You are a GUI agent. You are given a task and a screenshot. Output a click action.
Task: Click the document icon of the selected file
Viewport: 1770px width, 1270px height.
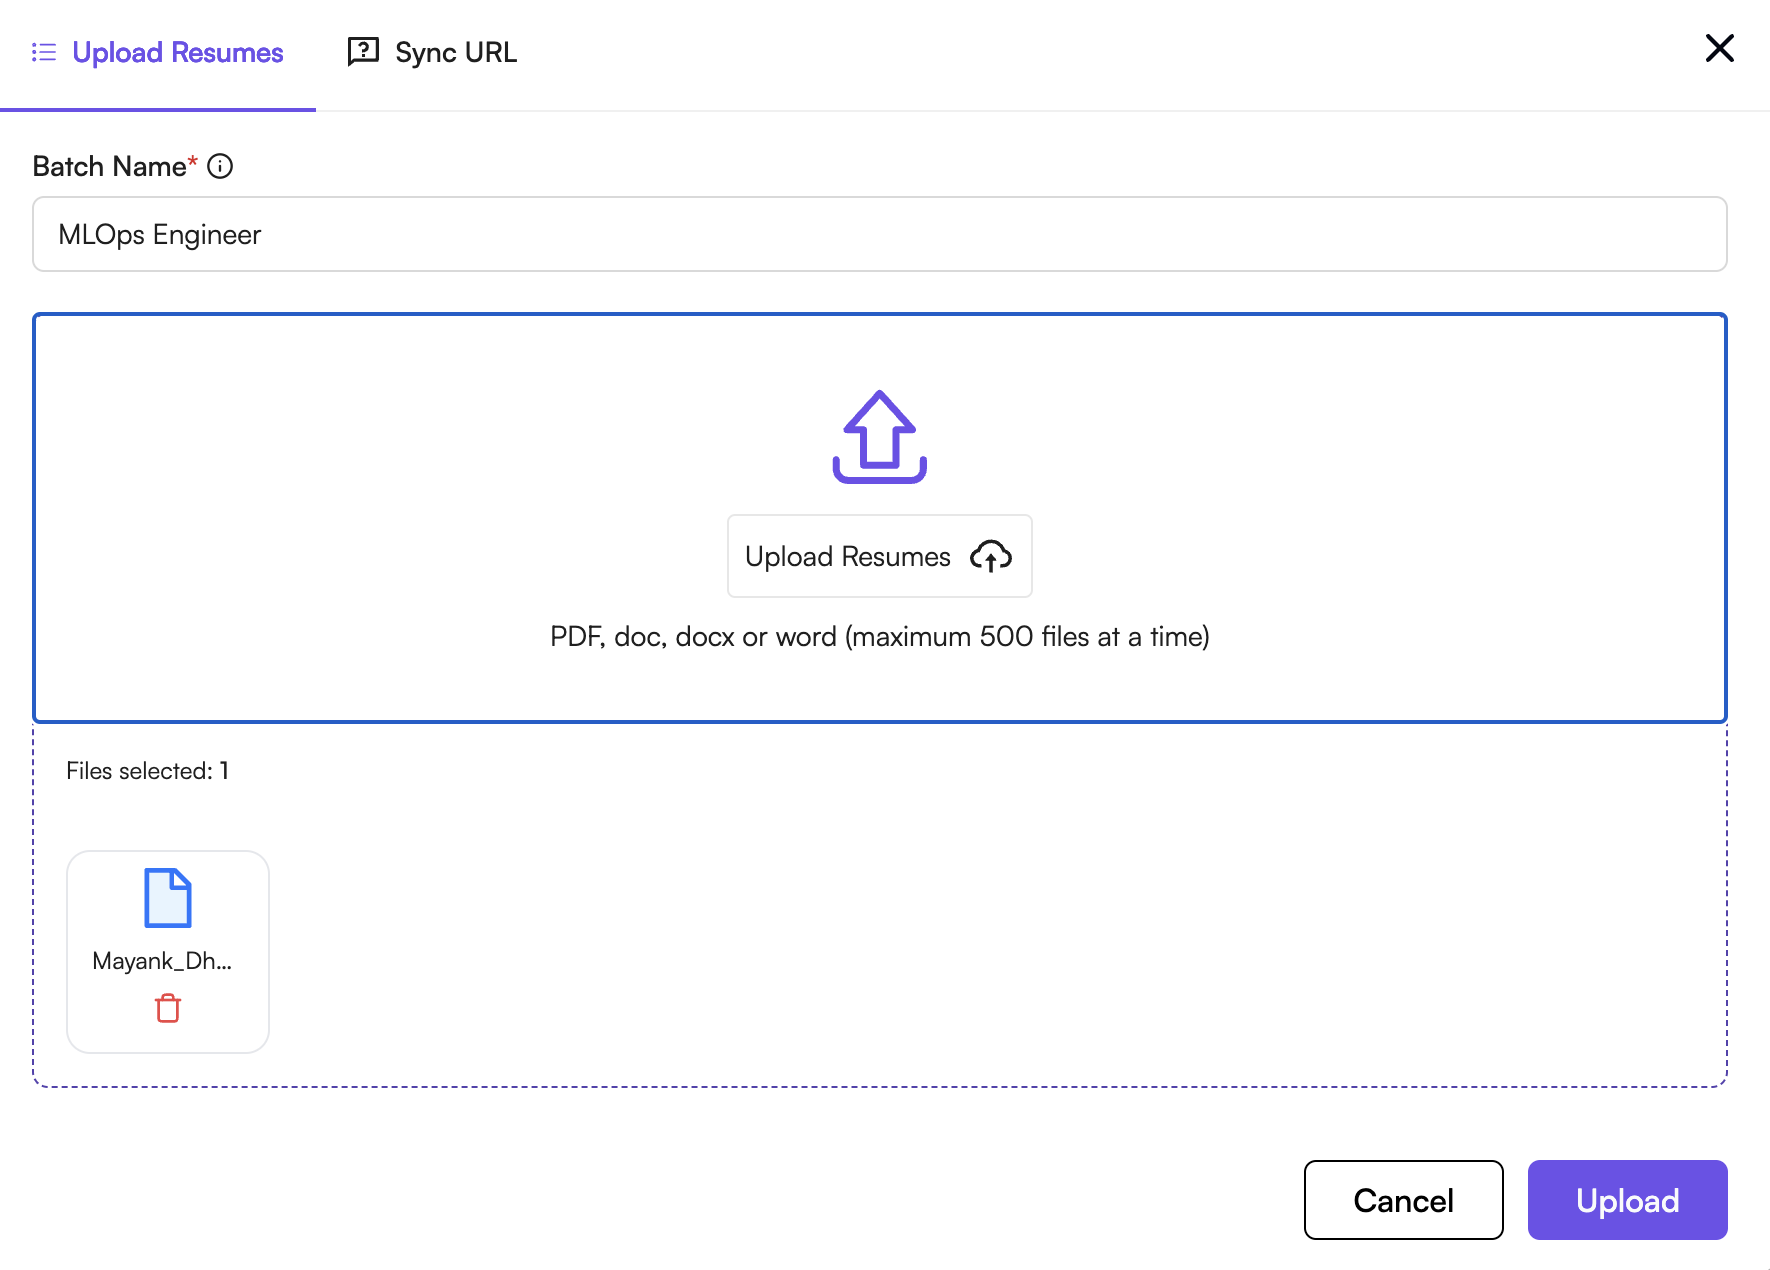pyautogui.click(x=167, y=899)
